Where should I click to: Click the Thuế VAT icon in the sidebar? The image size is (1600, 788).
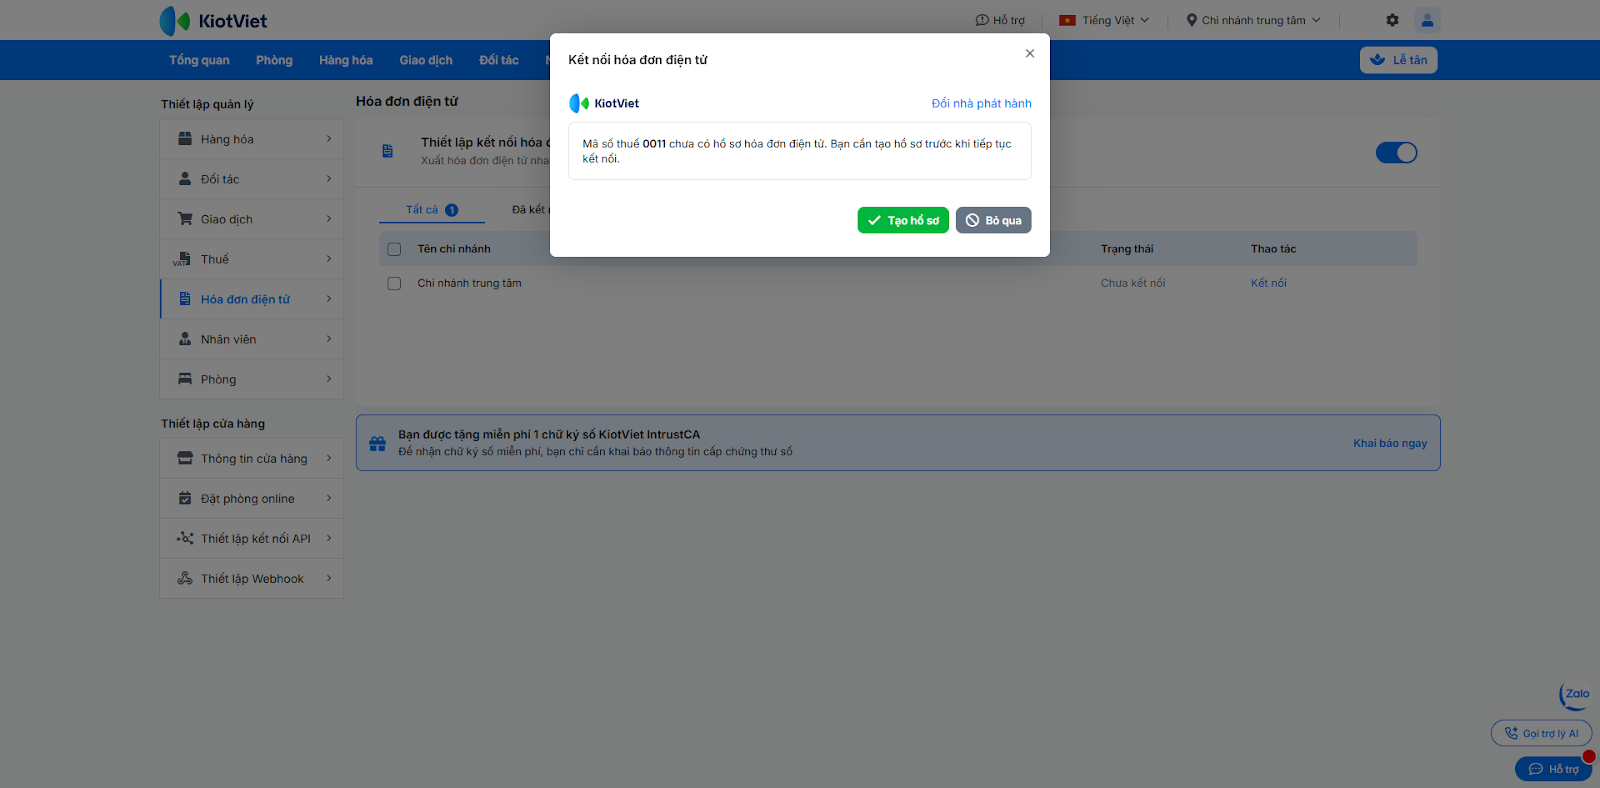tap(182, 259)
